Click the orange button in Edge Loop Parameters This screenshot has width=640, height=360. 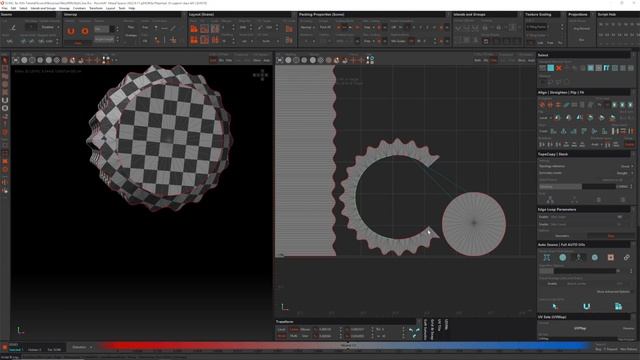[x=611, y=236]
